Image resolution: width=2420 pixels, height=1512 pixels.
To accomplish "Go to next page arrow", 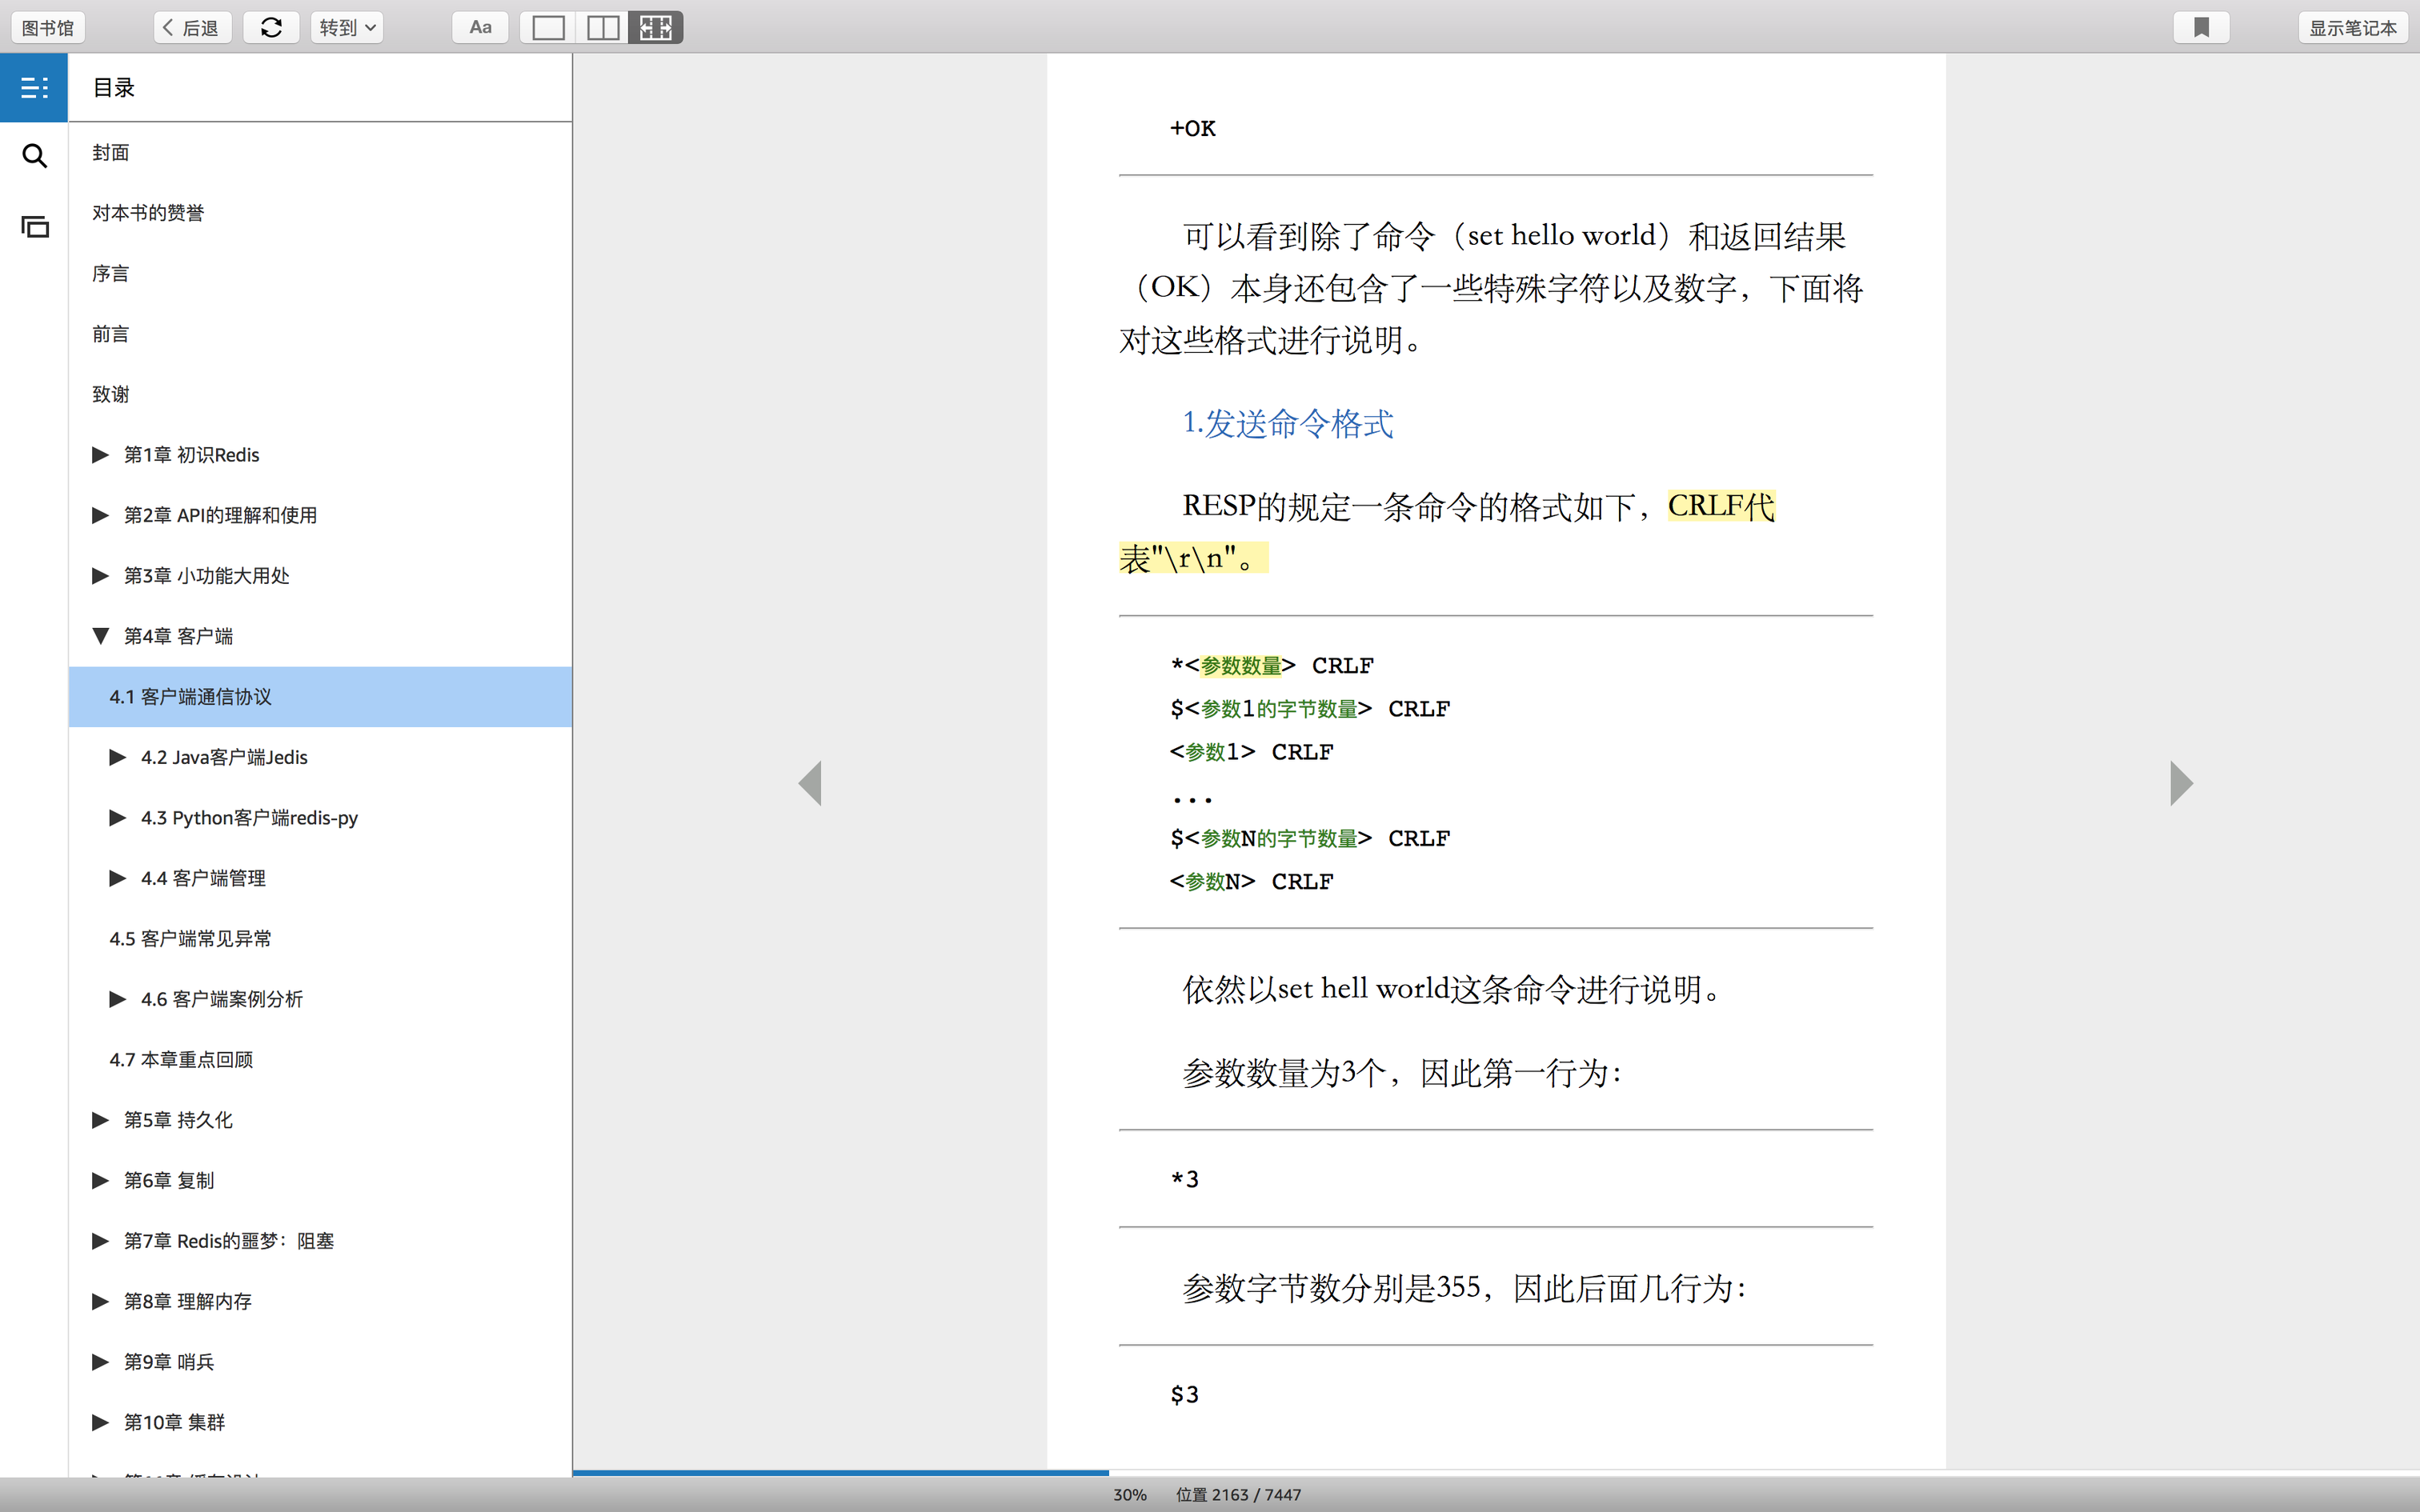I will (2181, 783).
